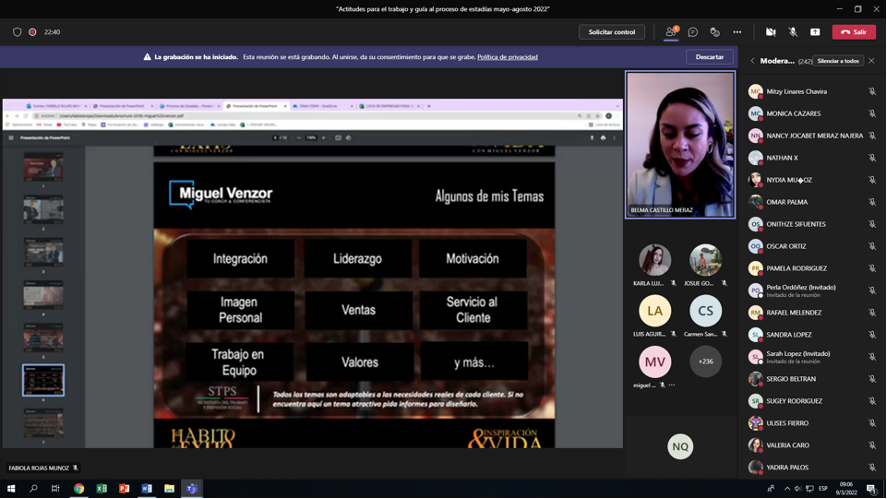Toggle the camera on or off
Image resolution: width=887 pixels, height=499 pixels.
[770, 32]
